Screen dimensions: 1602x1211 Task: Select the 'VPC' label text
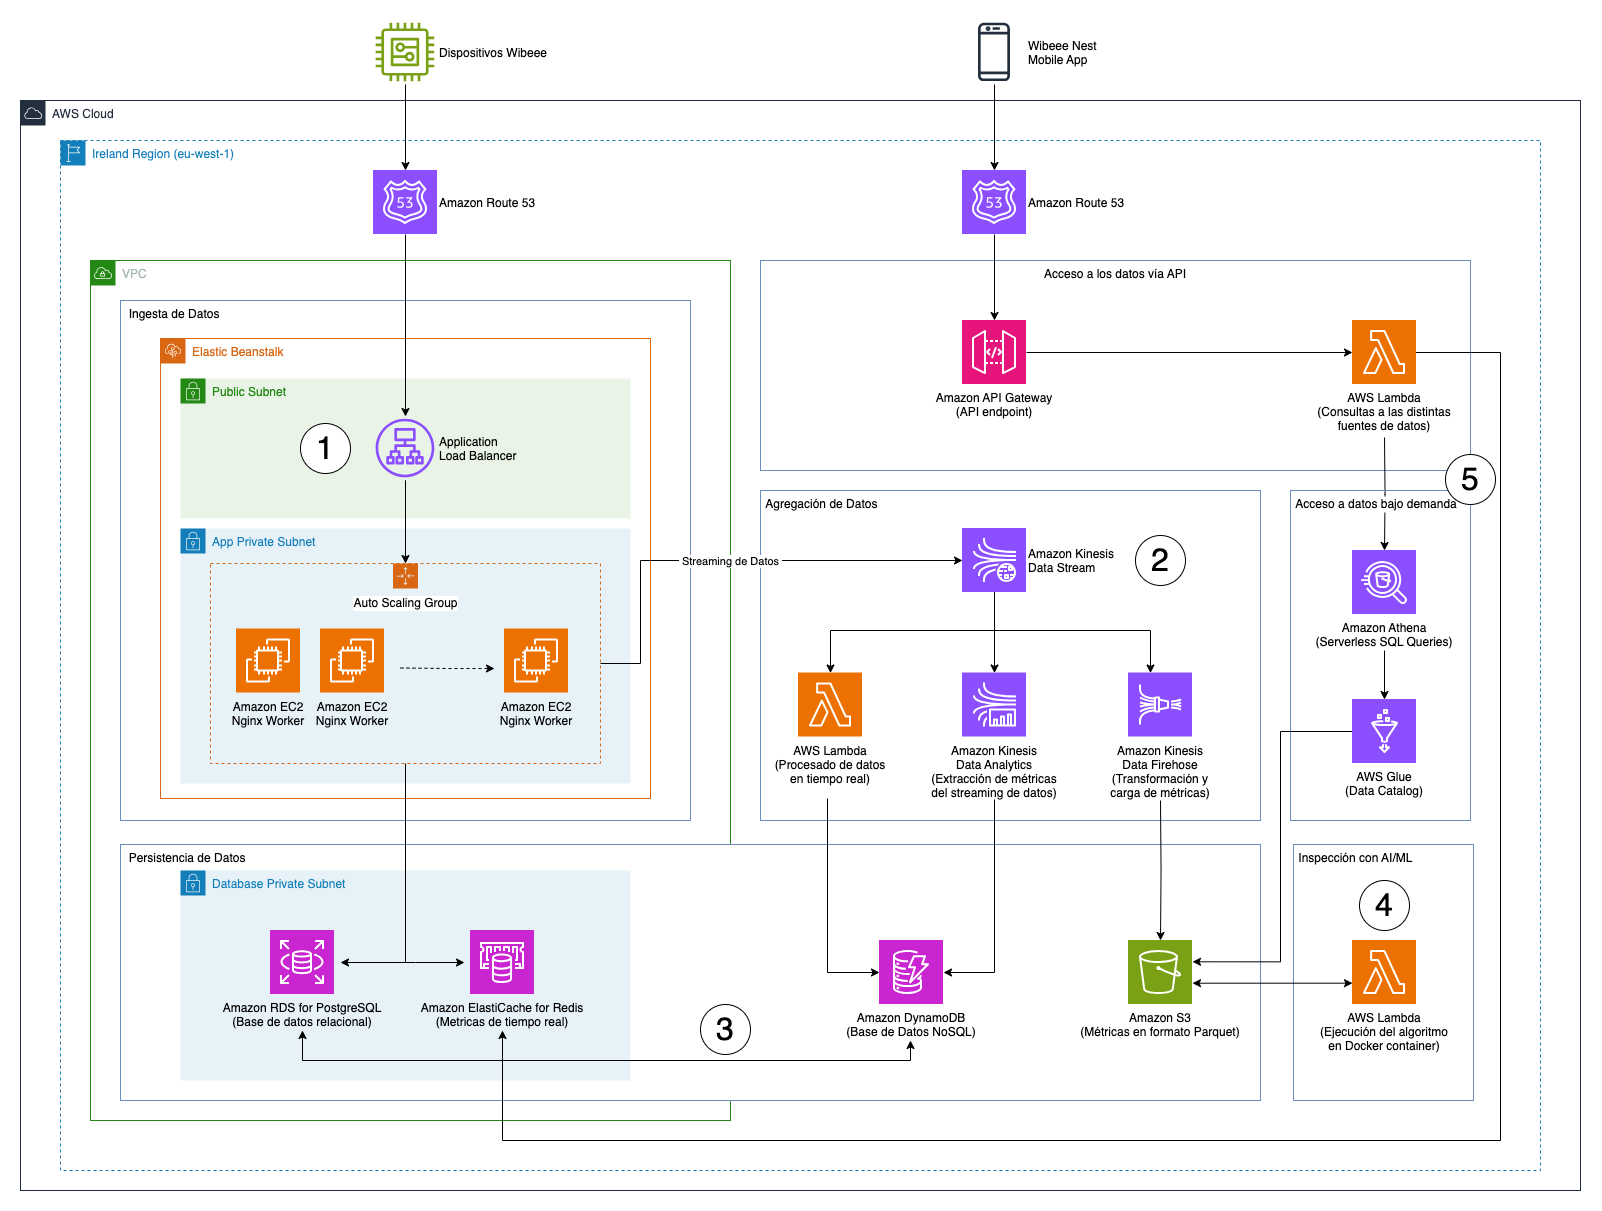tap(134, 274)
